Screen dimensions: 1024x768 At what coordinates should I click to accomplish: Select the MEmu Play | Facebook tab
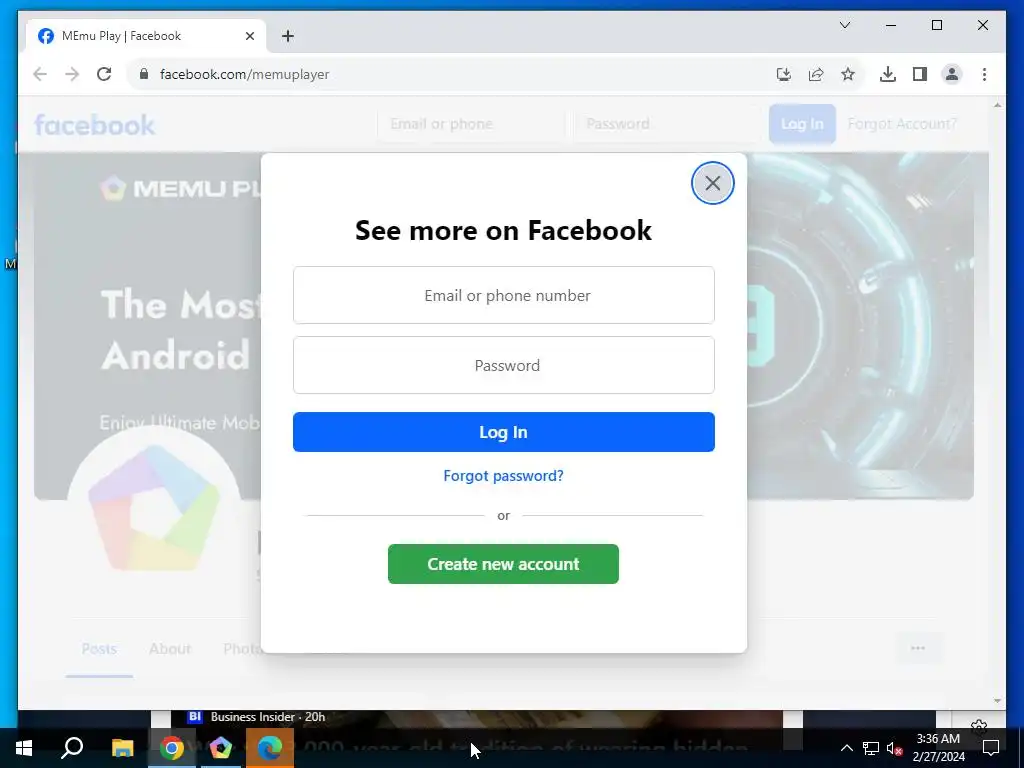[146, 36]
